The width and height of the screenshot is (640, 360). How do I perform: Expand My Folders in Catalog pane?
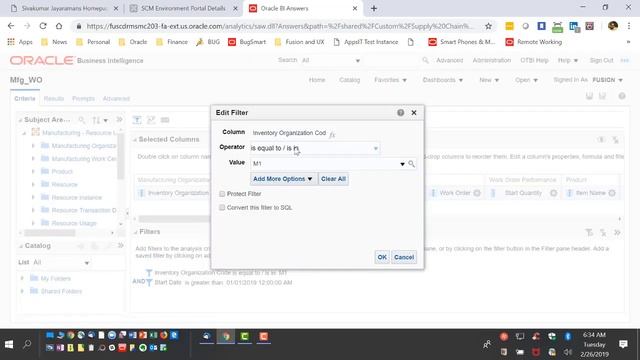pos(22,278)
